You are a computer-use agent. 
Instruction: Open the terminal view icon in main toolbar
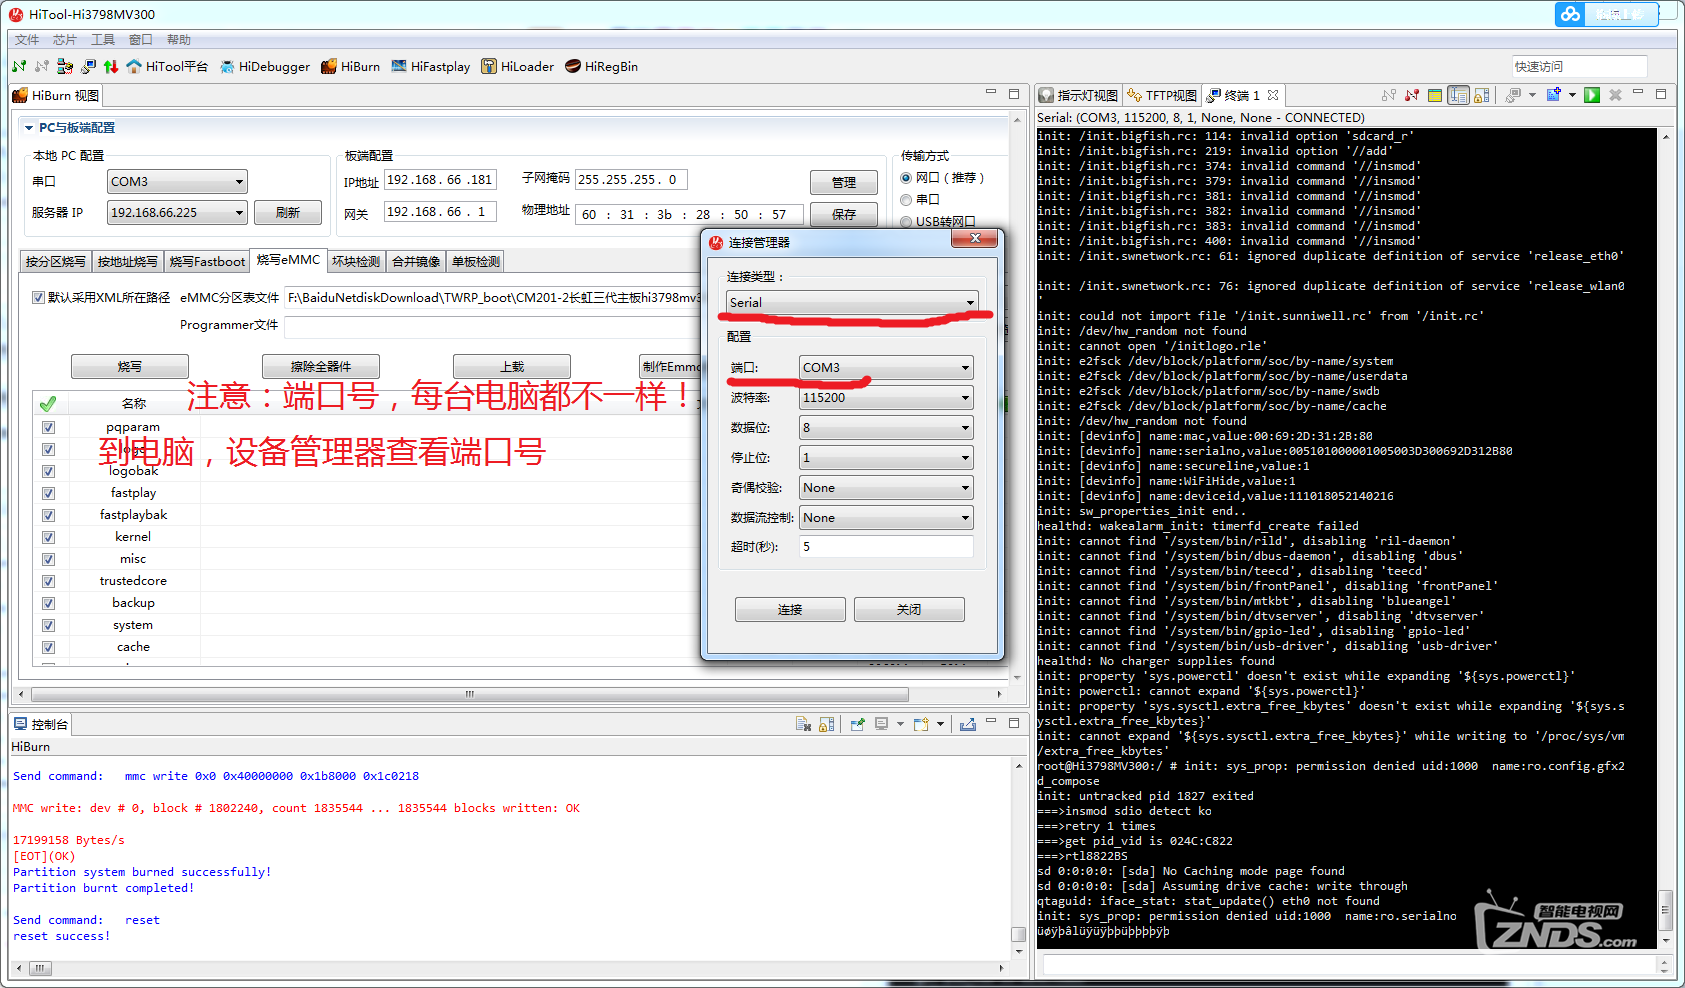click(88, 66)
